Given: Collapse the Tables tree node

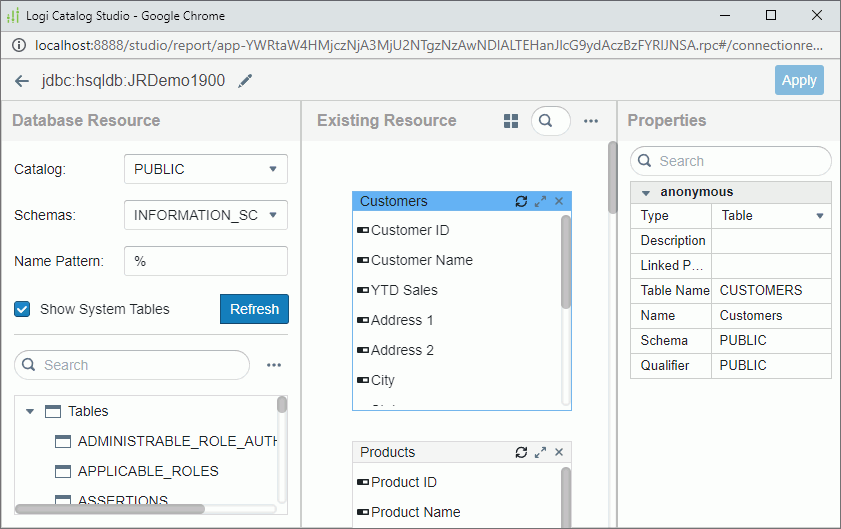Looking at the screenshot, I should [x=30, y=412].
